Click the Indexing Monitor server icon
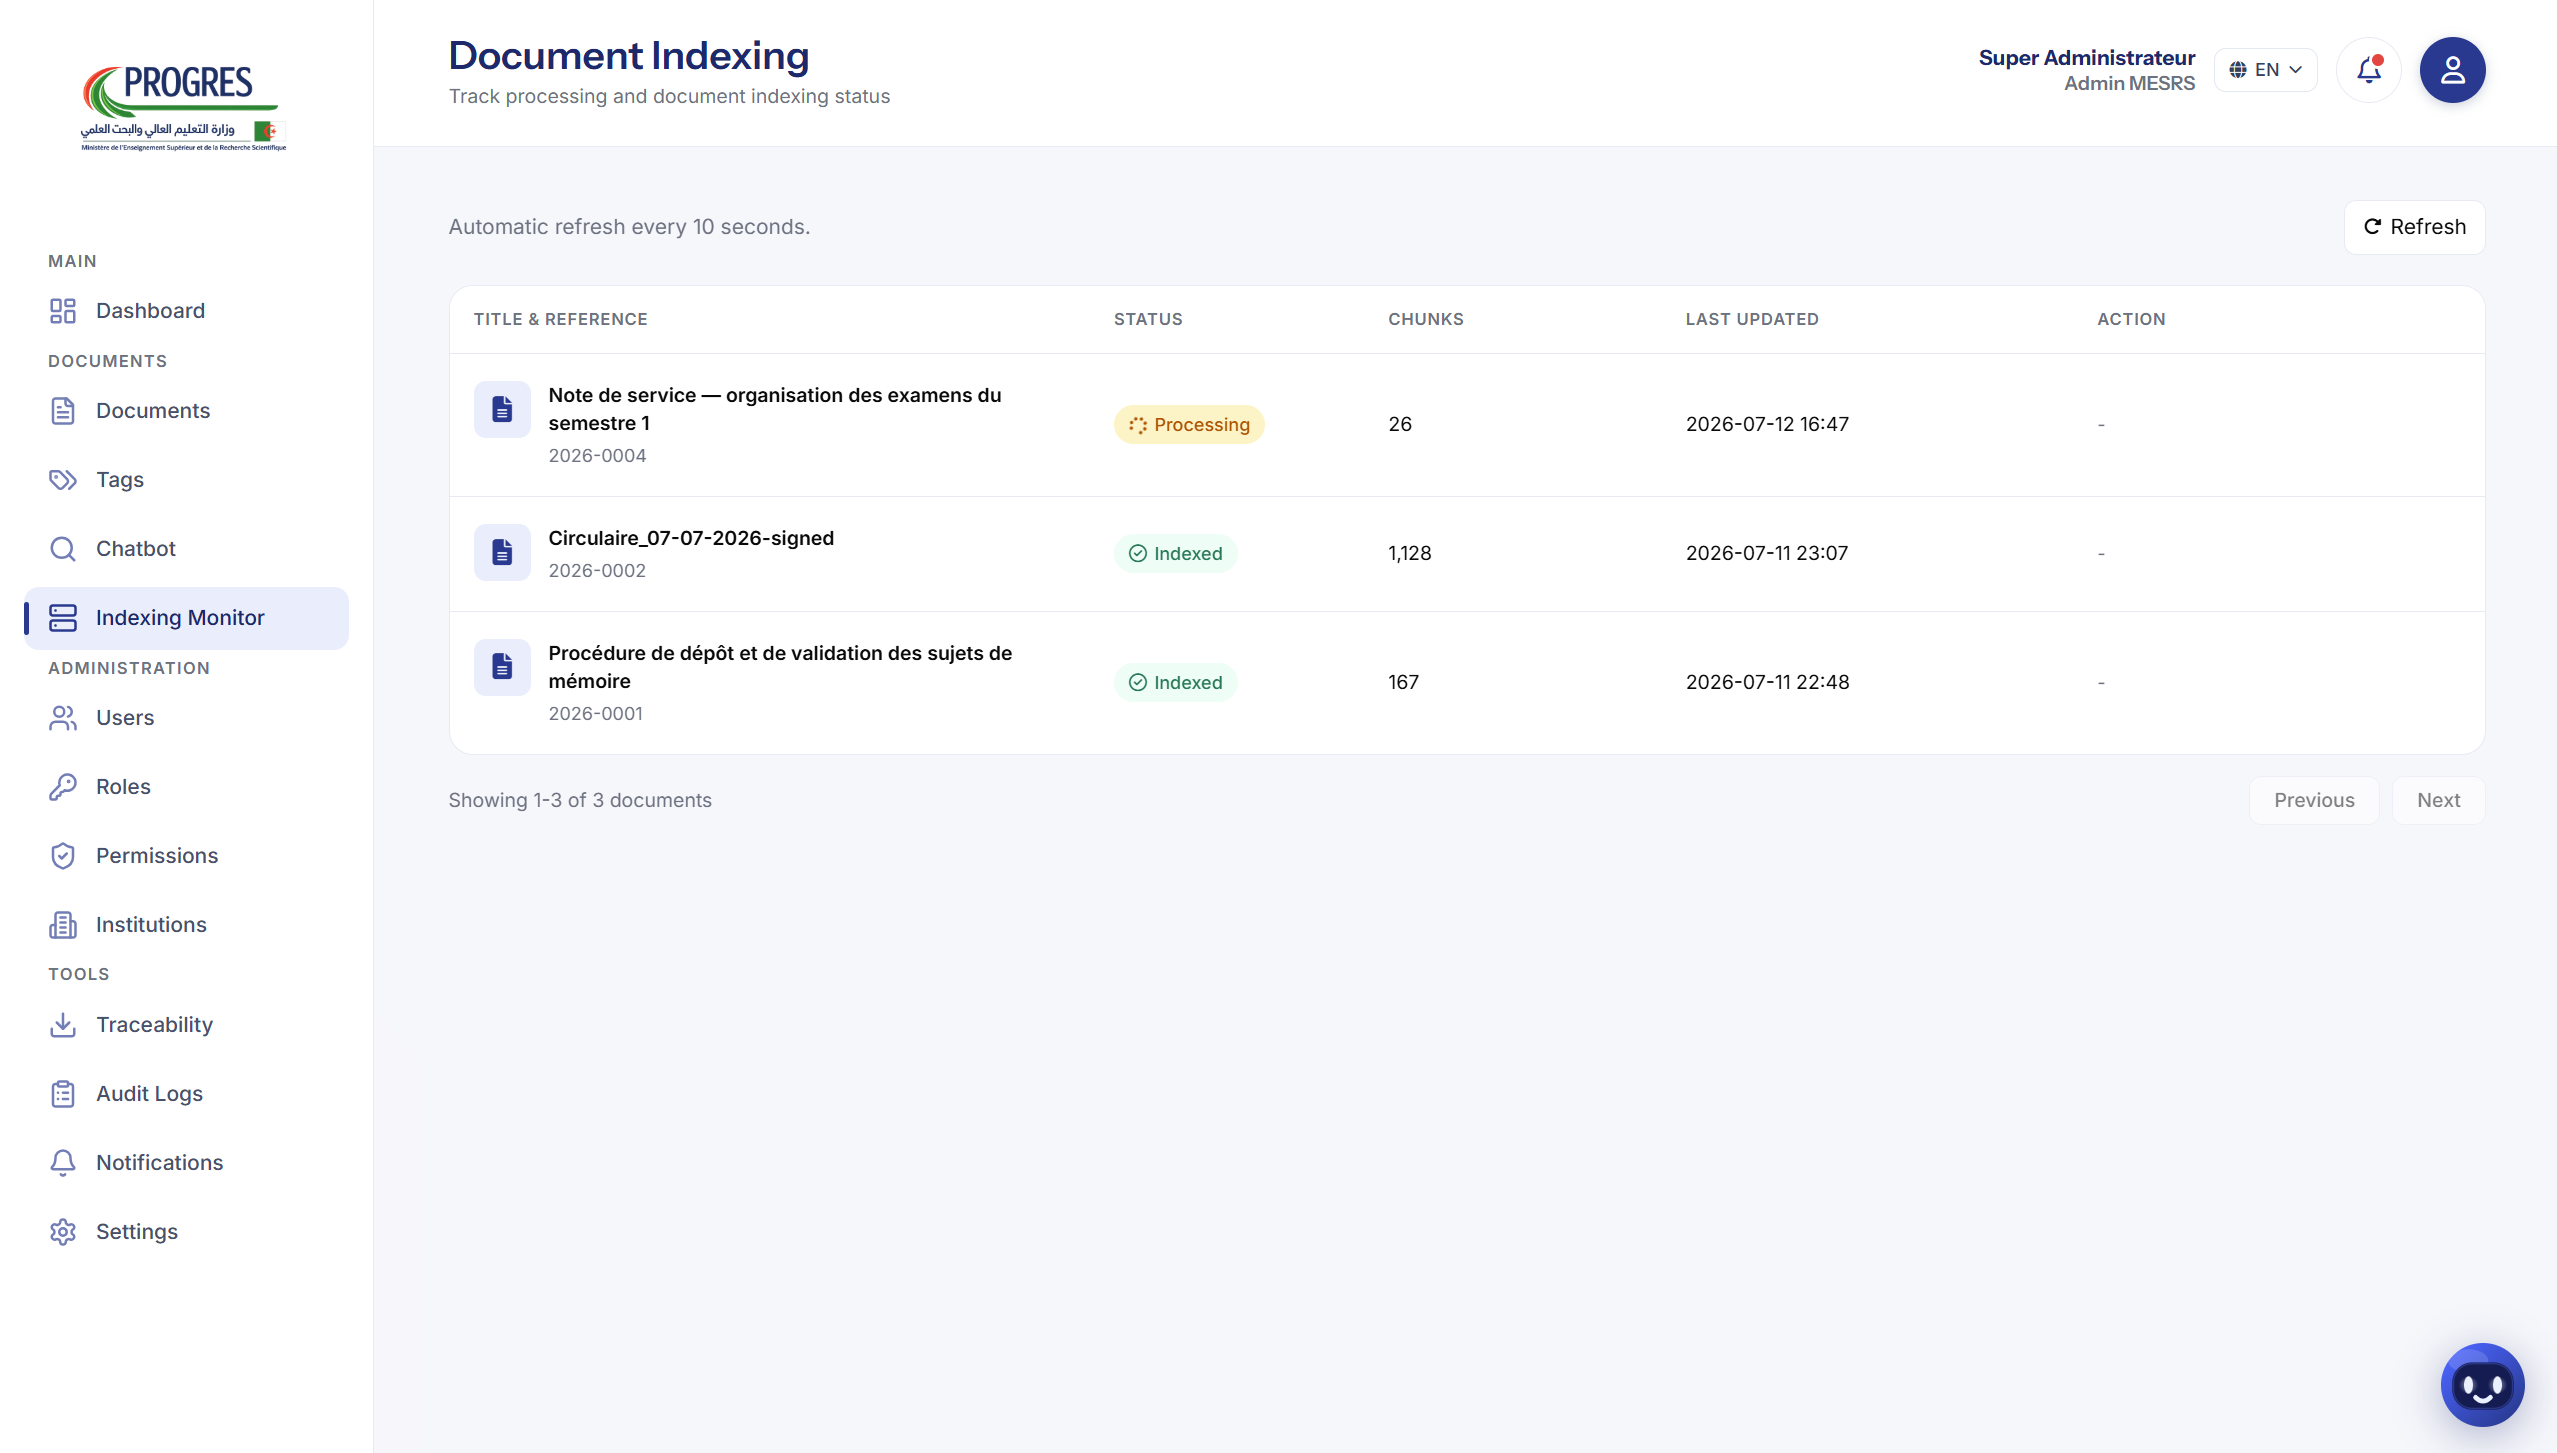 click(63, 618)
